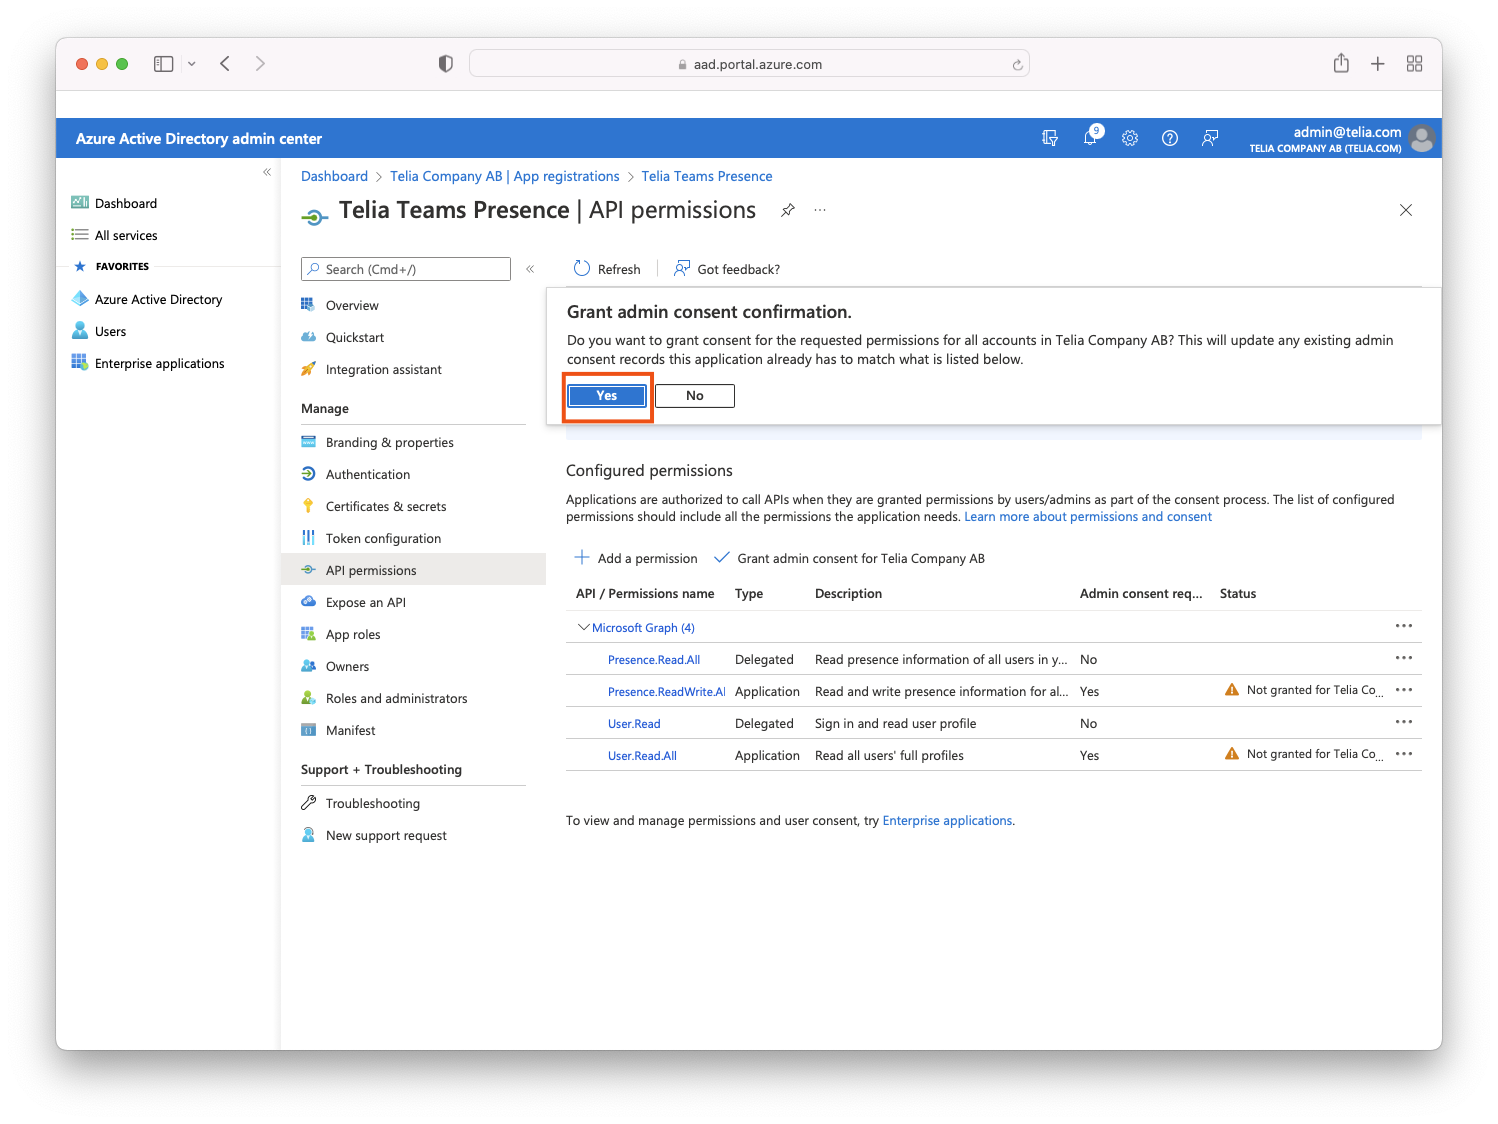The height and width of the screenshot is (1124, 1498).
Task: Click the Refresh toolbar button
Action: pyautogui.click(x=607, y=269)
